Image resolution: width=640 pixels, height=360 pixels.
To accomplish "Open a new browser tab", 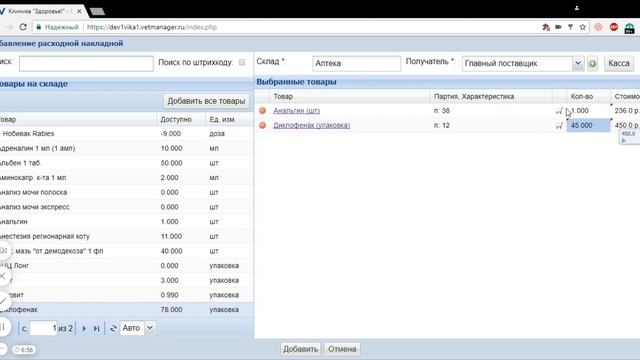I will 97,11.
